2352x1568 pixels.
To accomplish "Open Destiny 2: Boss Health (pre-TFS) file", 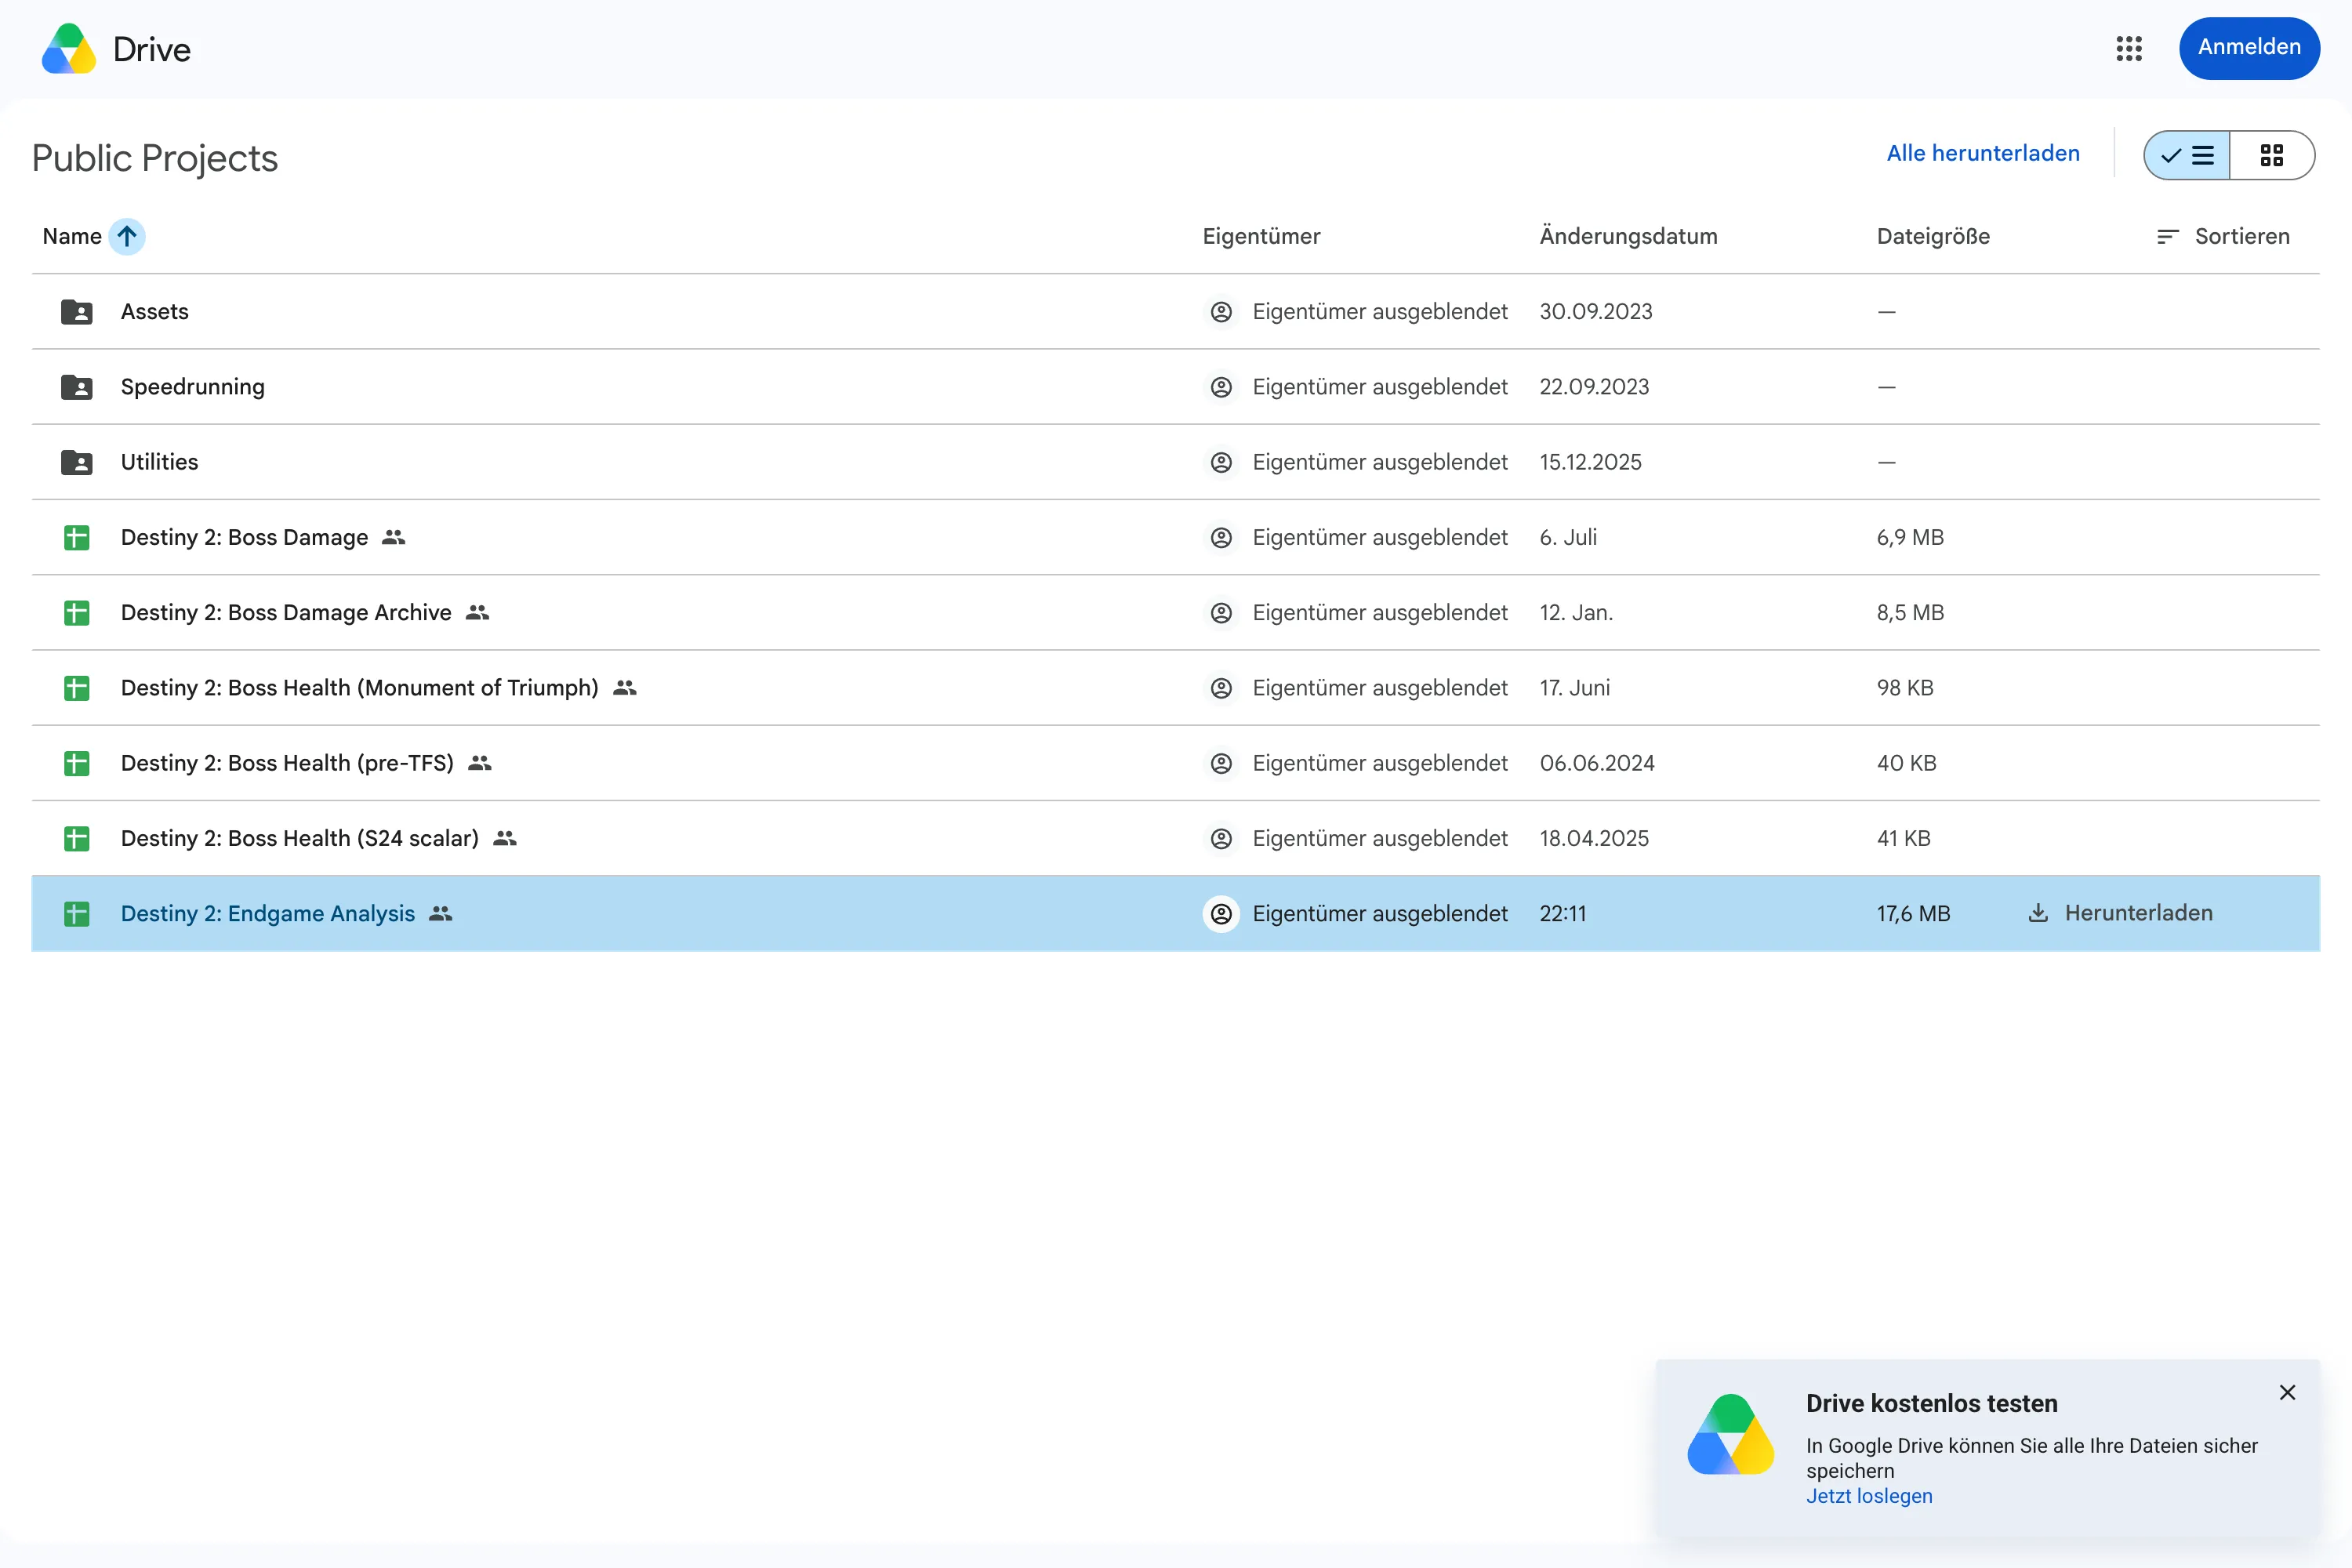I will (287, 763).
